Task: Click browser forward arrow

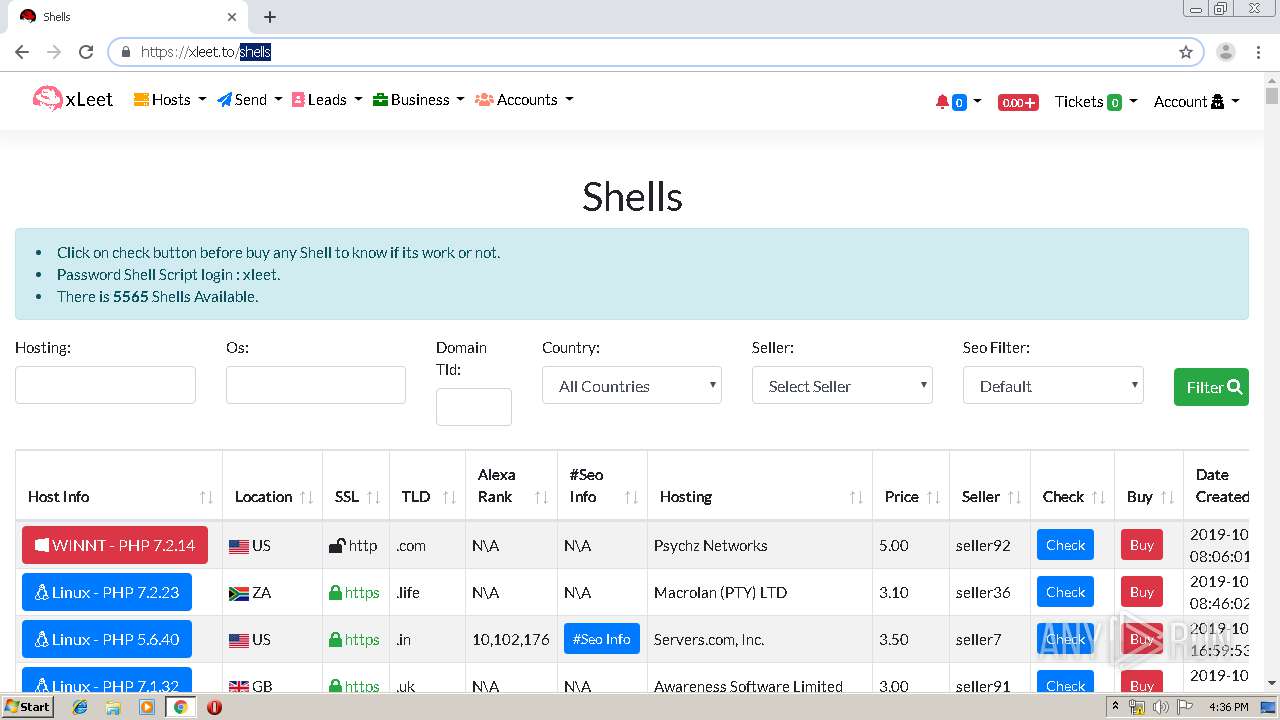Action: pos(54,52)
